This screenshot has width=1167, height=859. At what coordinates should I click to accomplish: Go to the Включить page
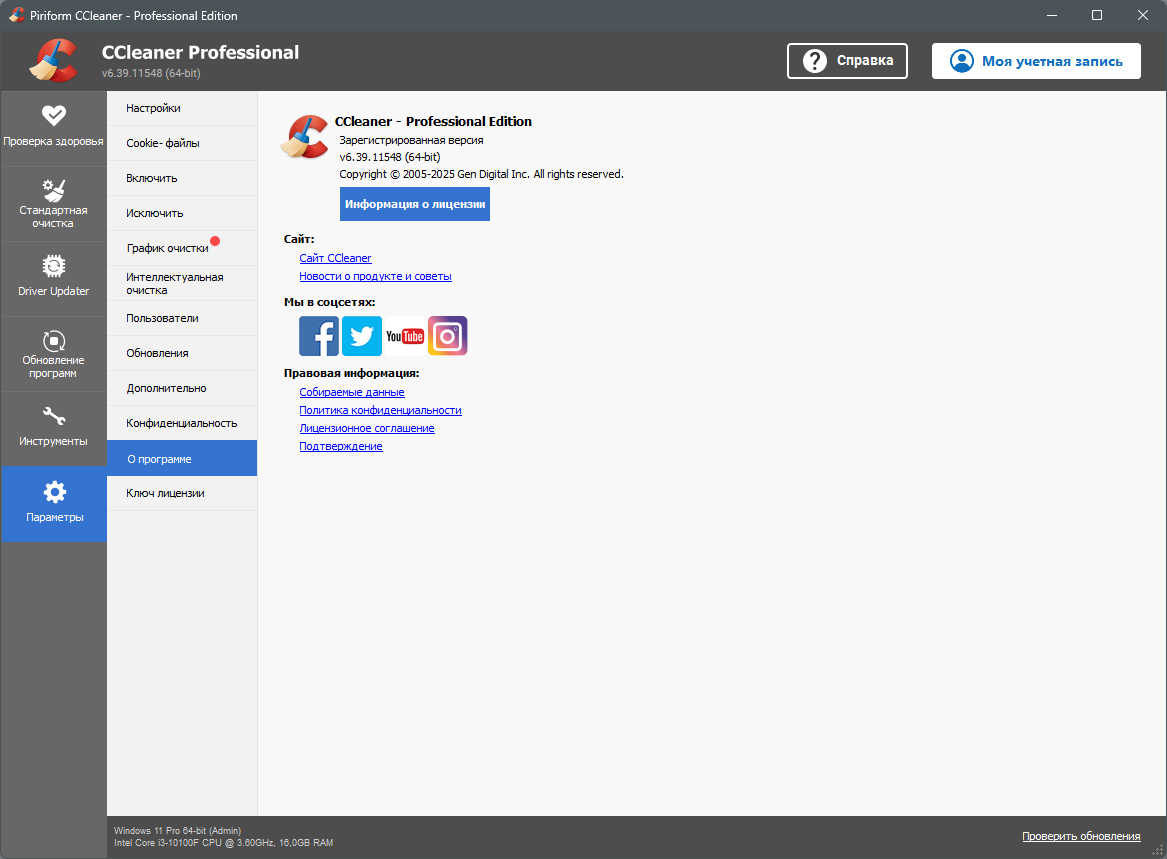click(182, 179)
